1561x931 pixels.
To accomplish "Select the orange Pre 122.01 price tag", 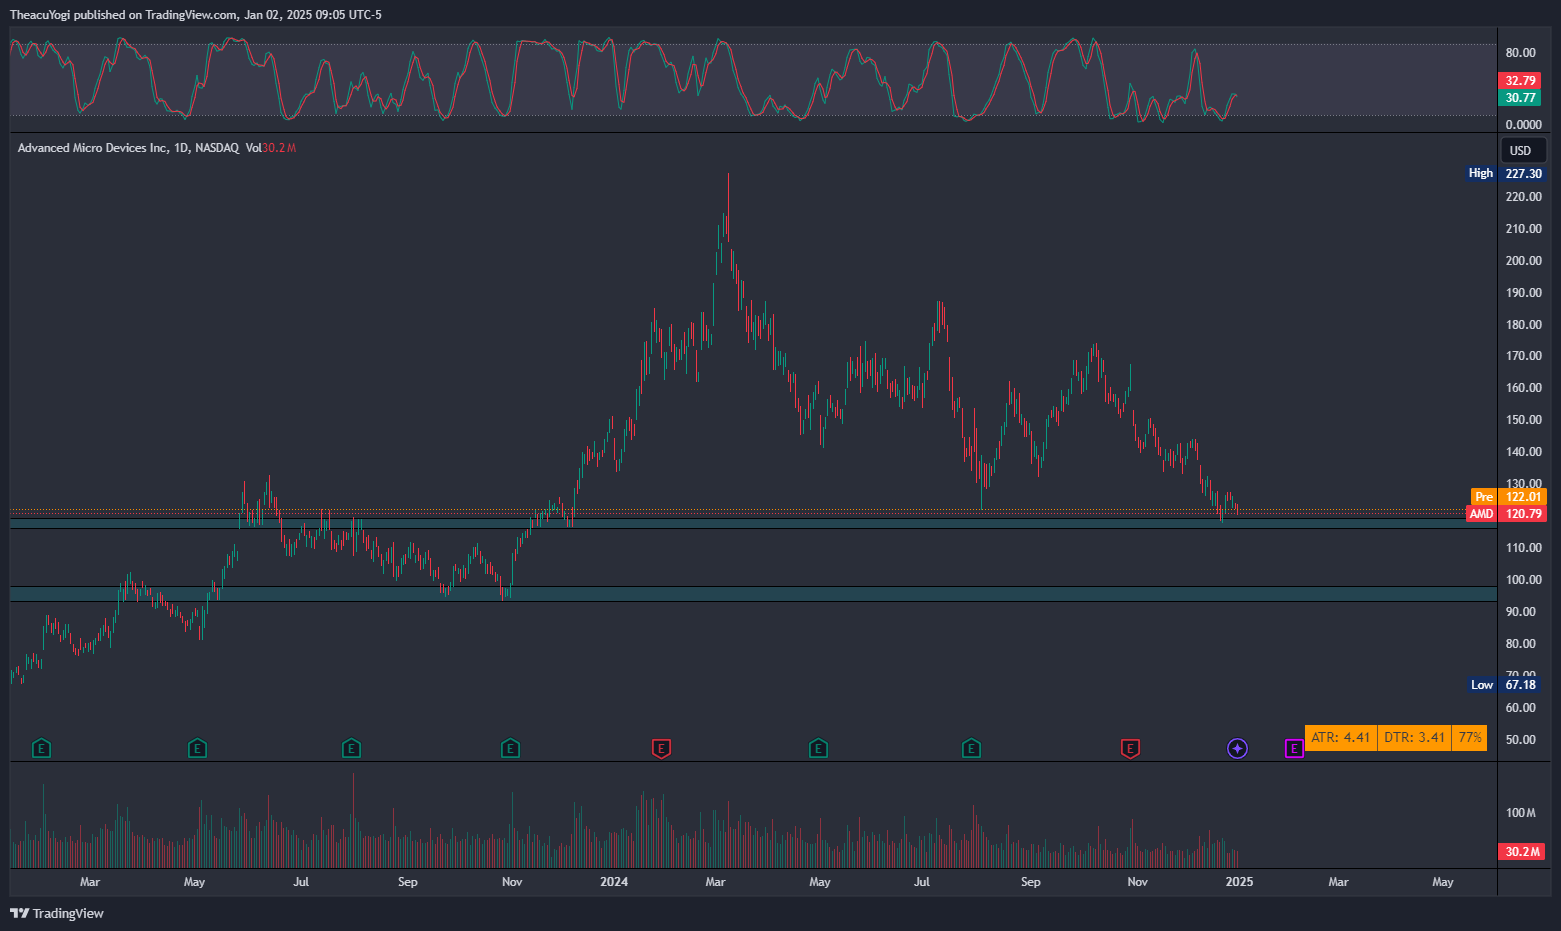I will tap(1509, 497).
